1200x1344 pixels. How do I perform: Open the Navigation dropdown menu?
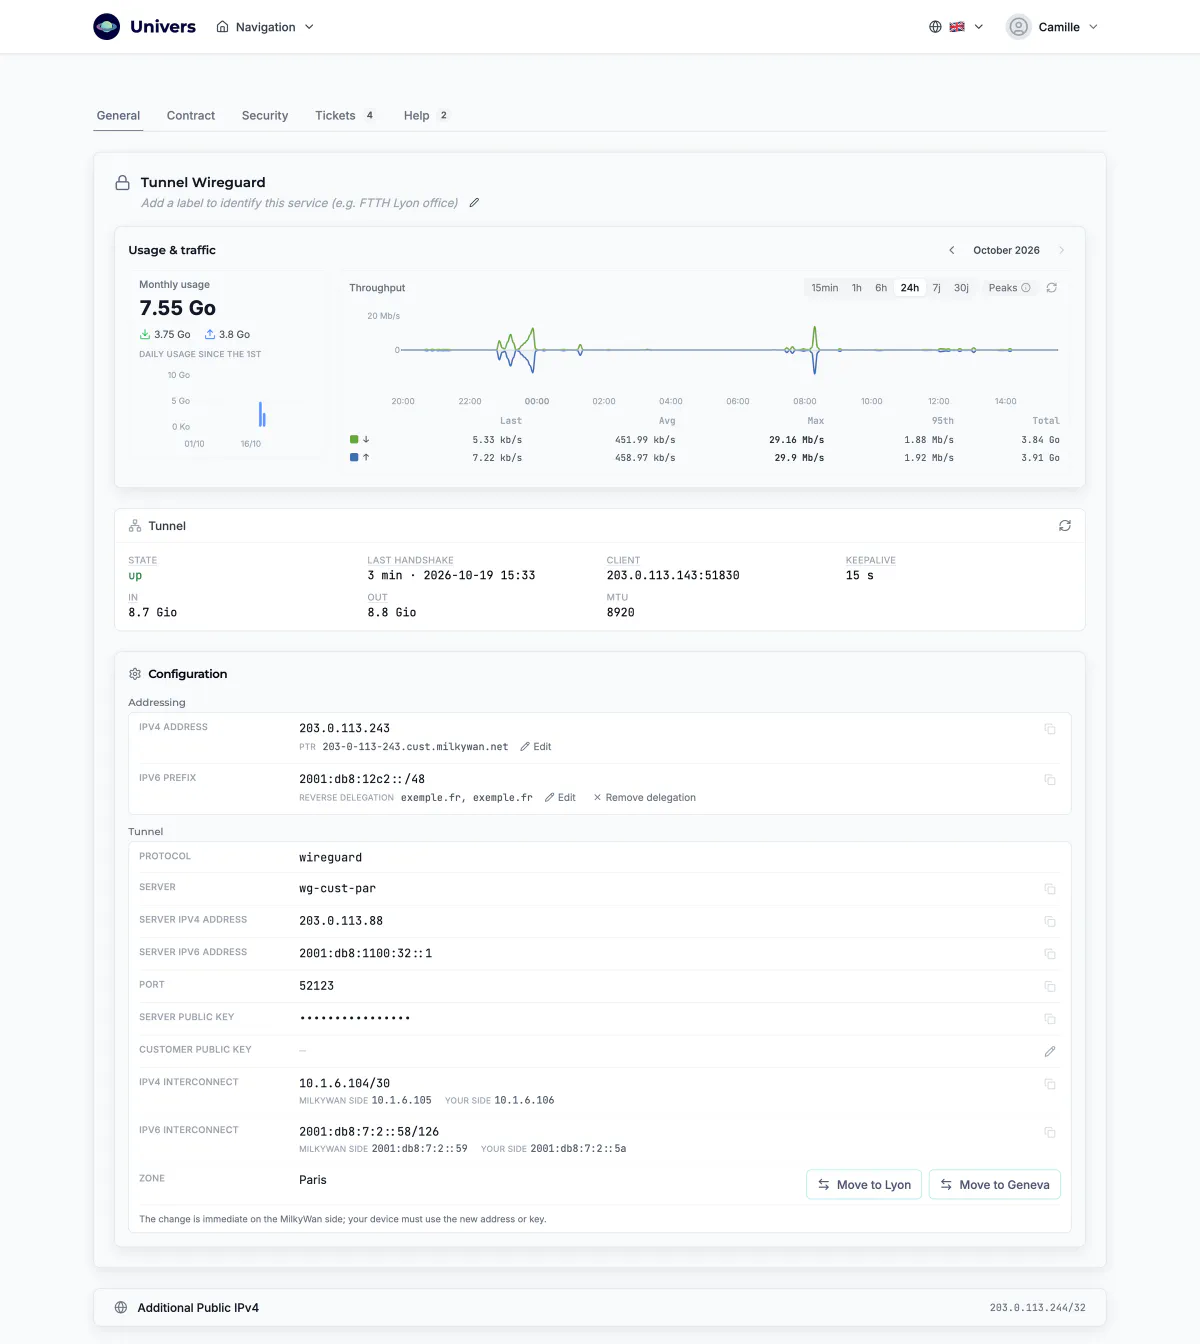pos(265,27)
